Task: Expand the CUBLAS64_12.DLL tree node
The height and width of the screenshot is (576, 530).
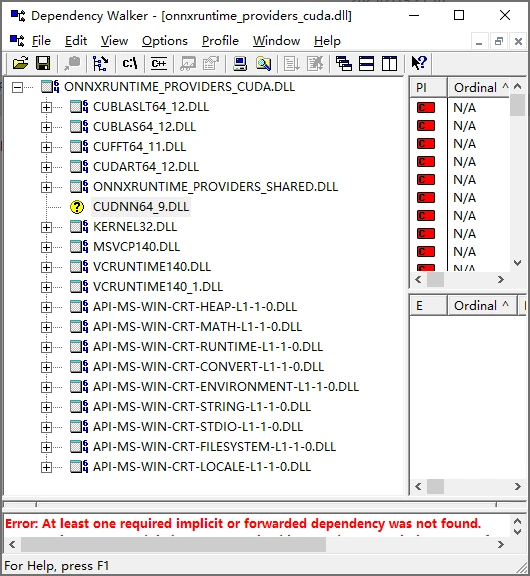Action: [46, 127]
